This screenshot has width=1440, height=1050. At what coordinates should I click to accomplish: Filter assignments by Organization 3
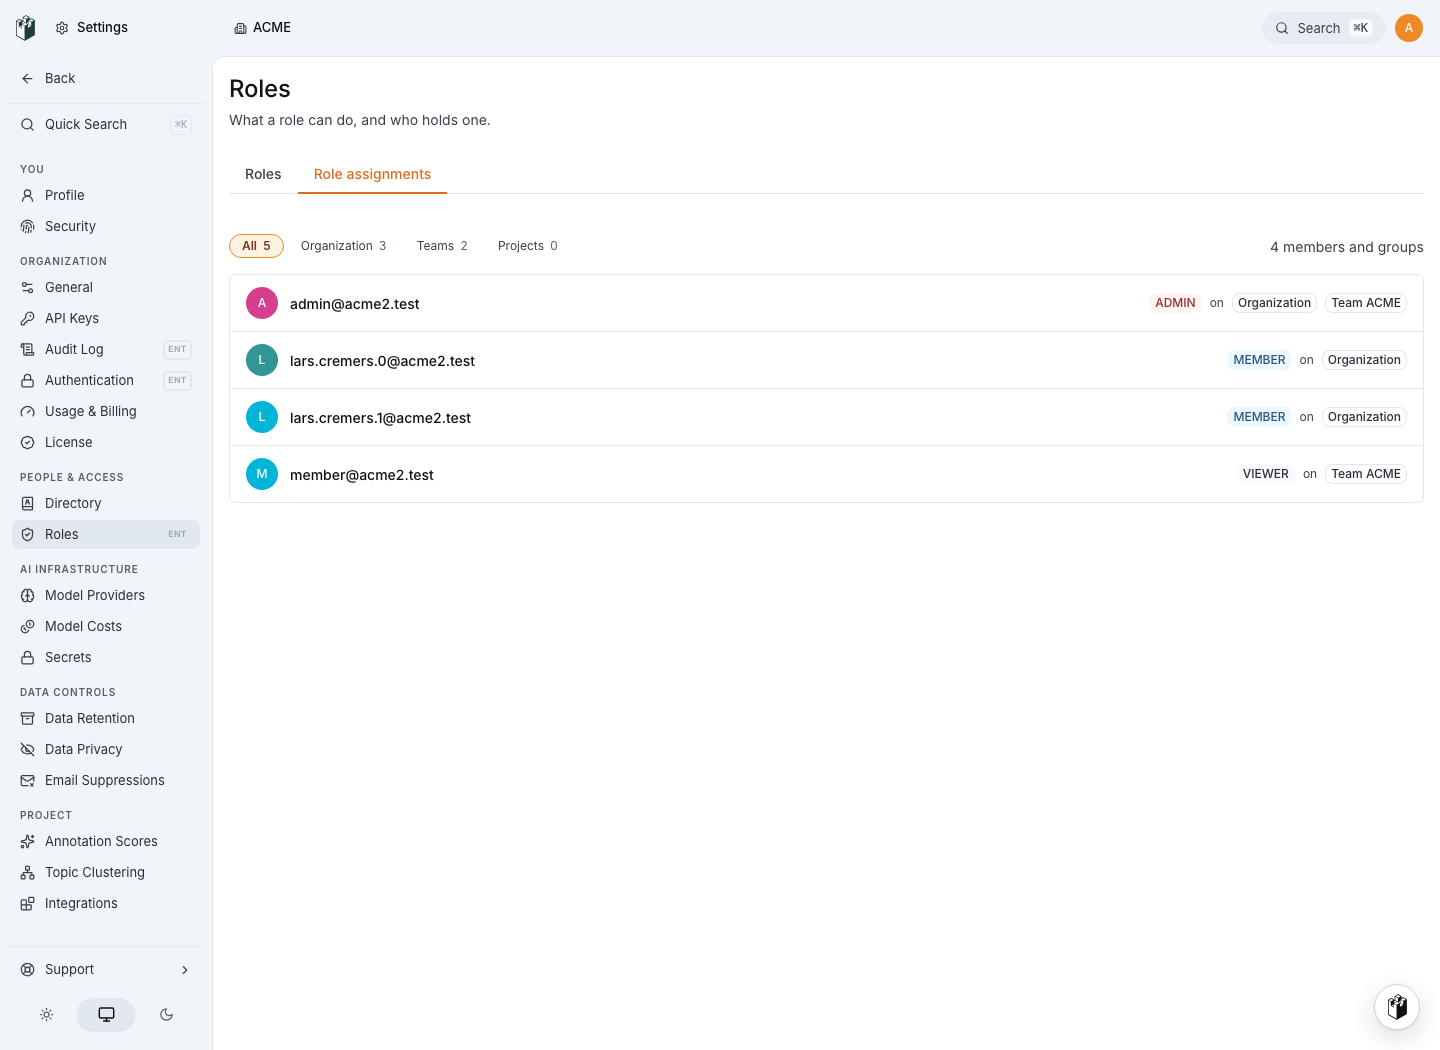point(343,246)
